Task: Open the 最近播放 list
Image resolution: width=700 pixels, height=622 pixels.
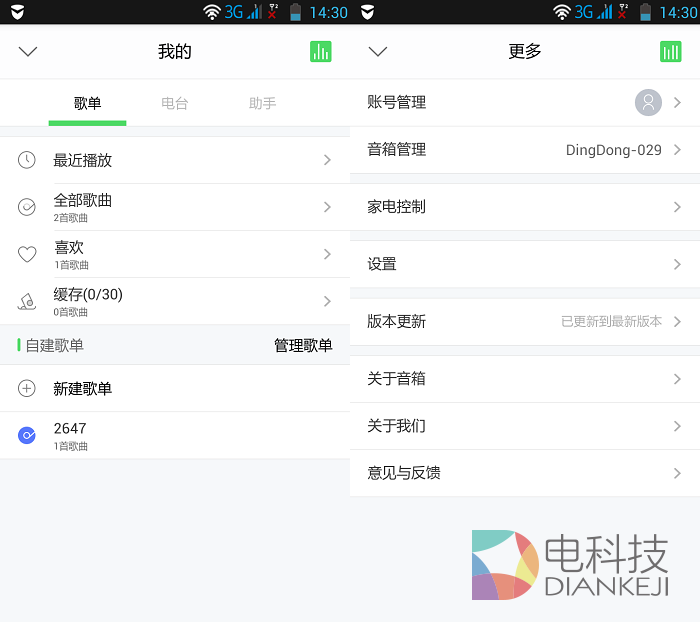Action: 175,160
